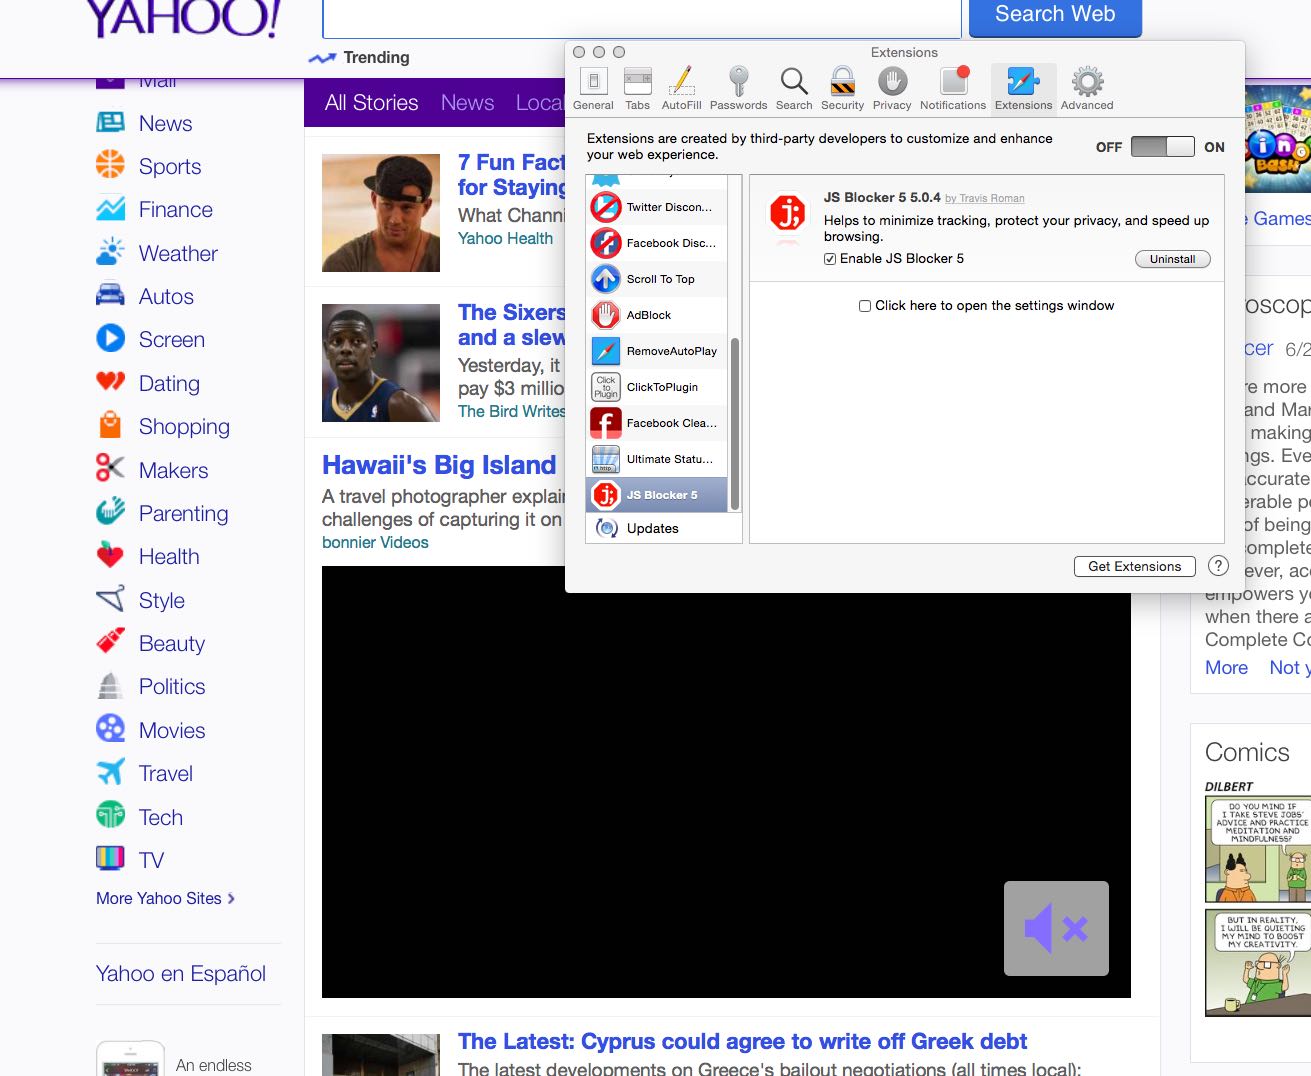Click the TV icon in sidebar
This screenshot has width=1311, height=1076.
coord(110,858)
